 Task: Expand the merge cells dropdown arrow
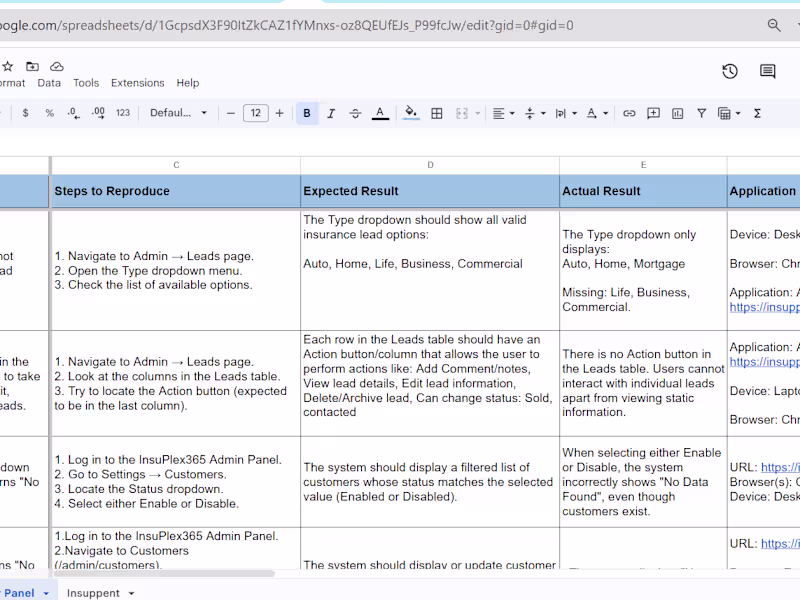tap(478, 113)
